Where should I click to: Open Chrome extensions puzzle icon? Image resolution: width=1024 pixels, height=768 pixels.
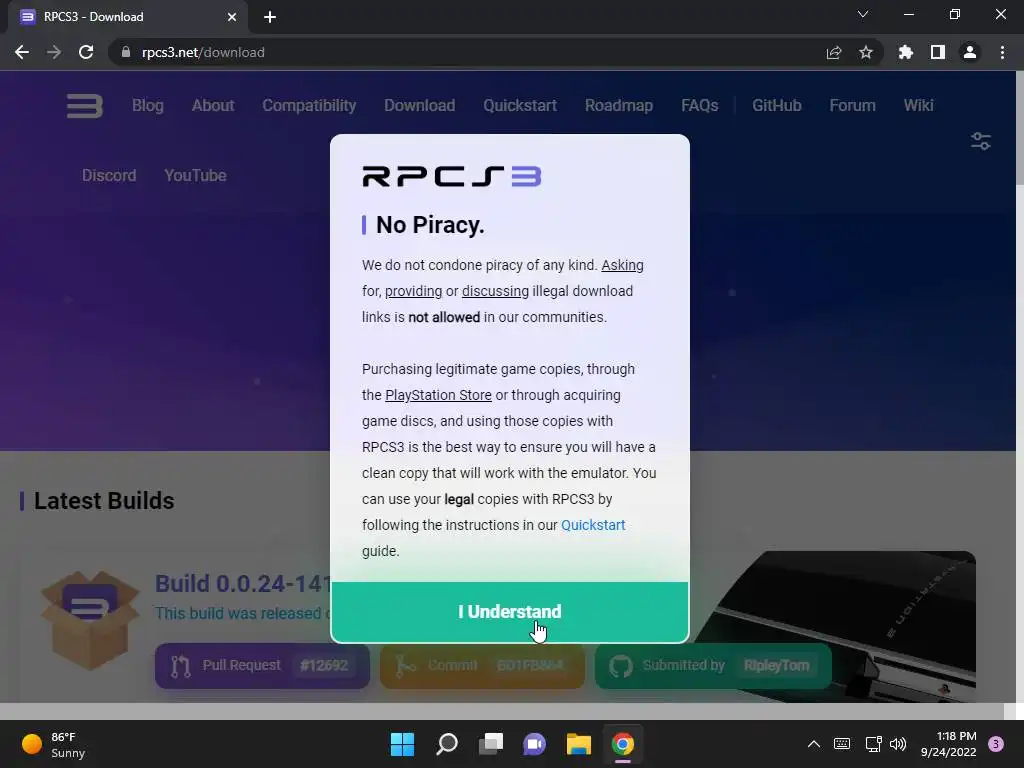tap(906, 52)
